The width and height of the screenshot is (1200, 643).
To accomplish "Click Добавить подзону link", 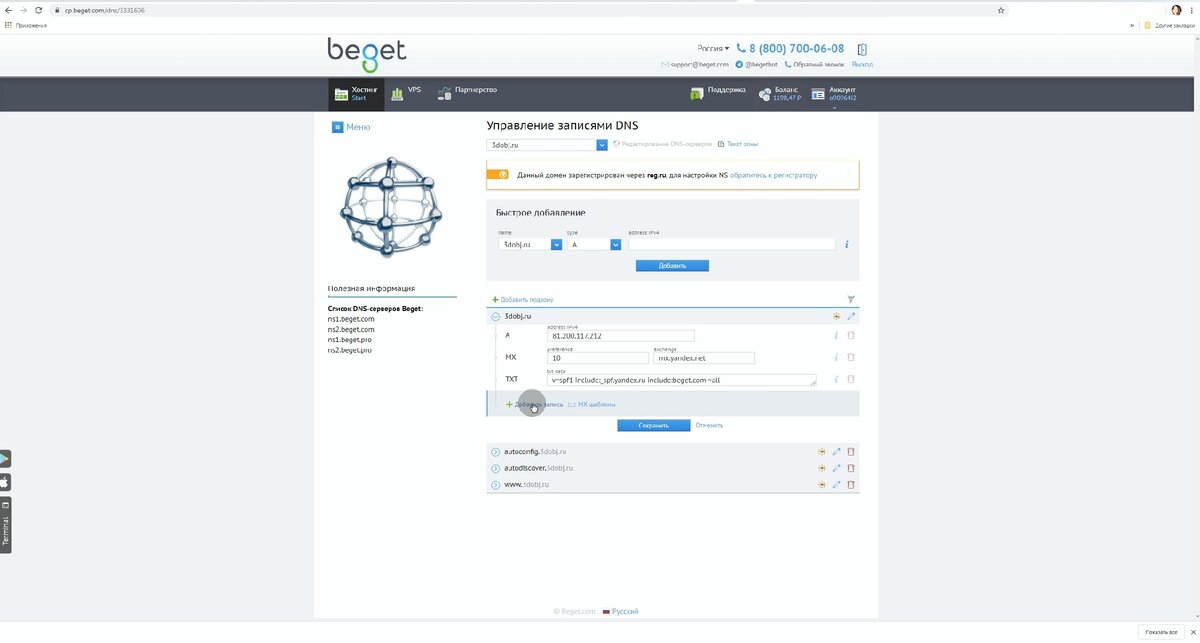I will 522,299.
